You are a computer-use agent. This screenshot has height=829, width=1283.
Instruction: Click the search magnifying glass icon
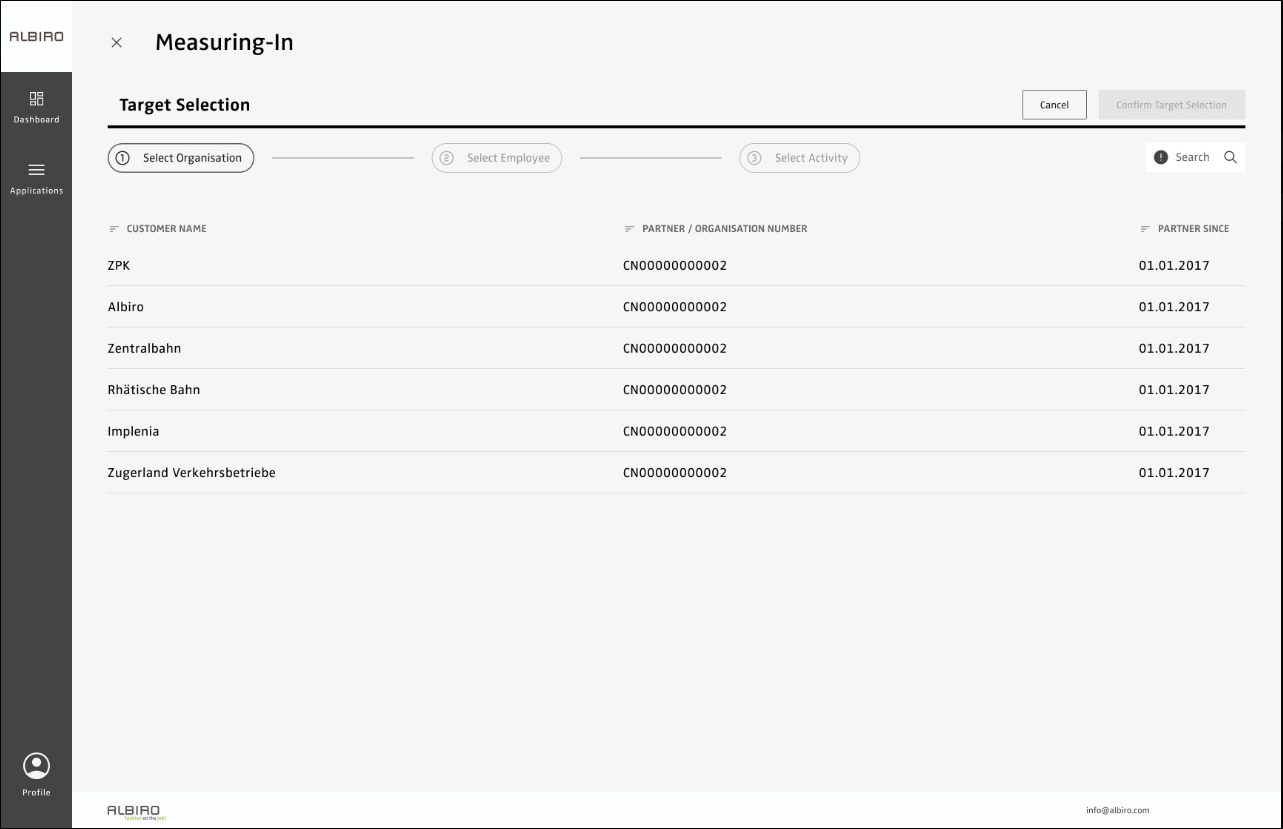[x=1230, y=157]
